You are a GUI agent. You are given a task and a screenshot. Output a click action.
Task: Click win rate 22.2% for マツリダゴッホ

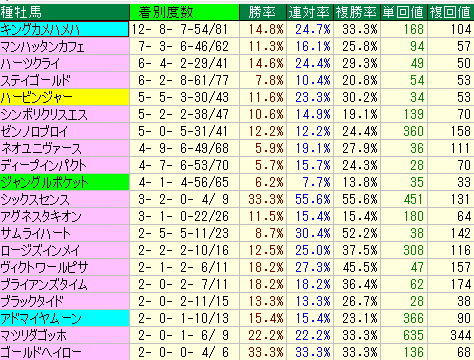click(266, 335)
